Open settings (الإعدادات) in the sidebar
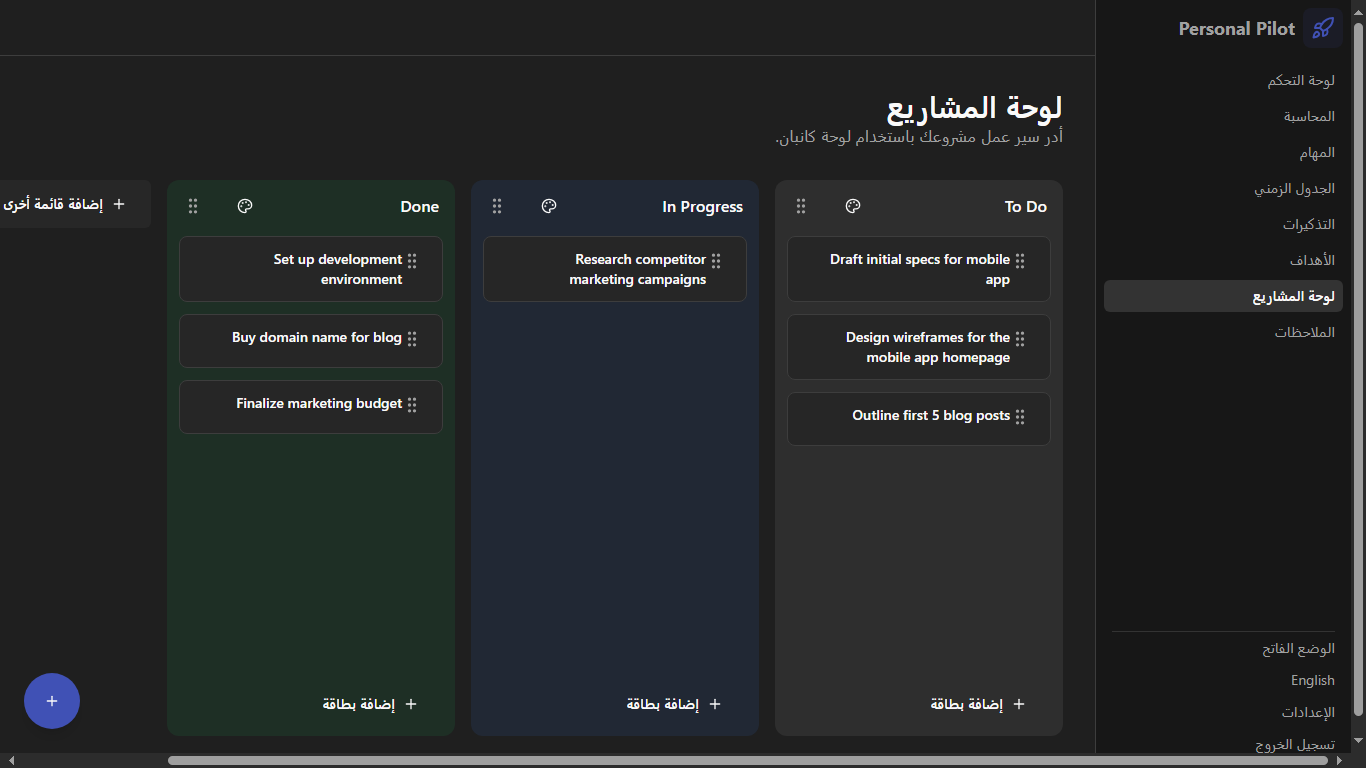1366x768 pixels. point(1308,713)
